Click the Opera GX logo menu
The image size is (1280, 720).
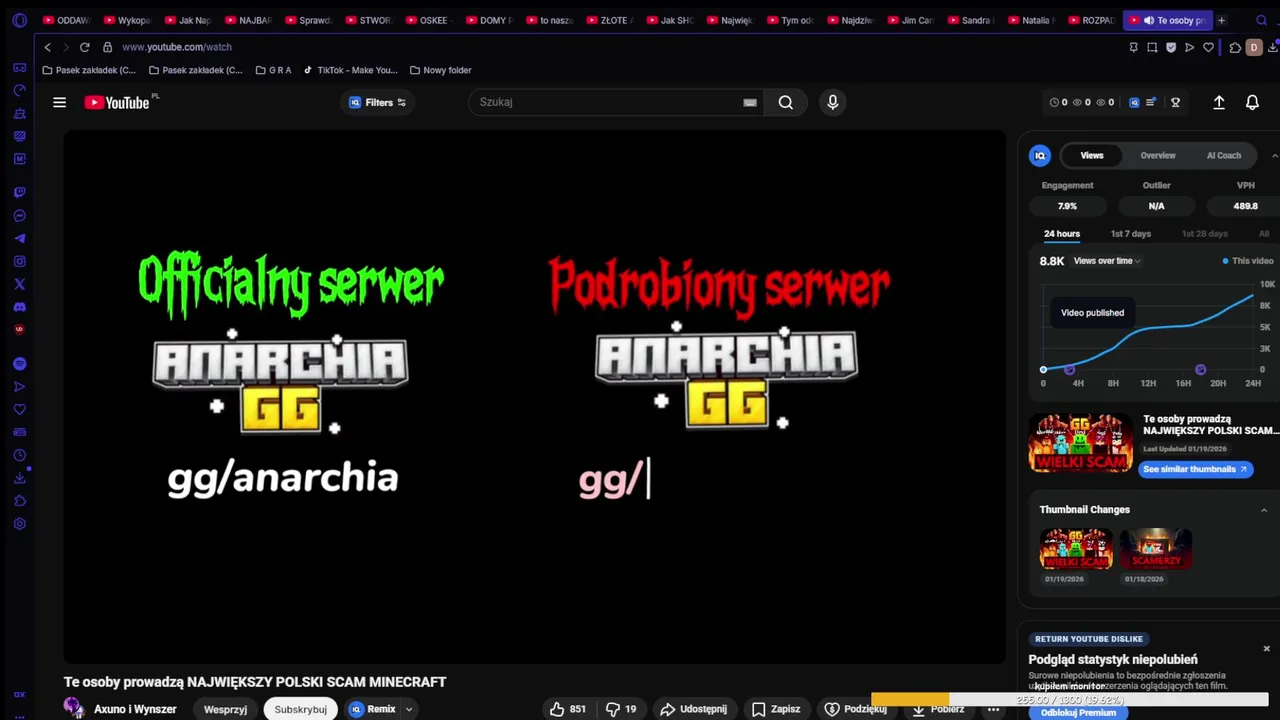click(x=19, y=20)
